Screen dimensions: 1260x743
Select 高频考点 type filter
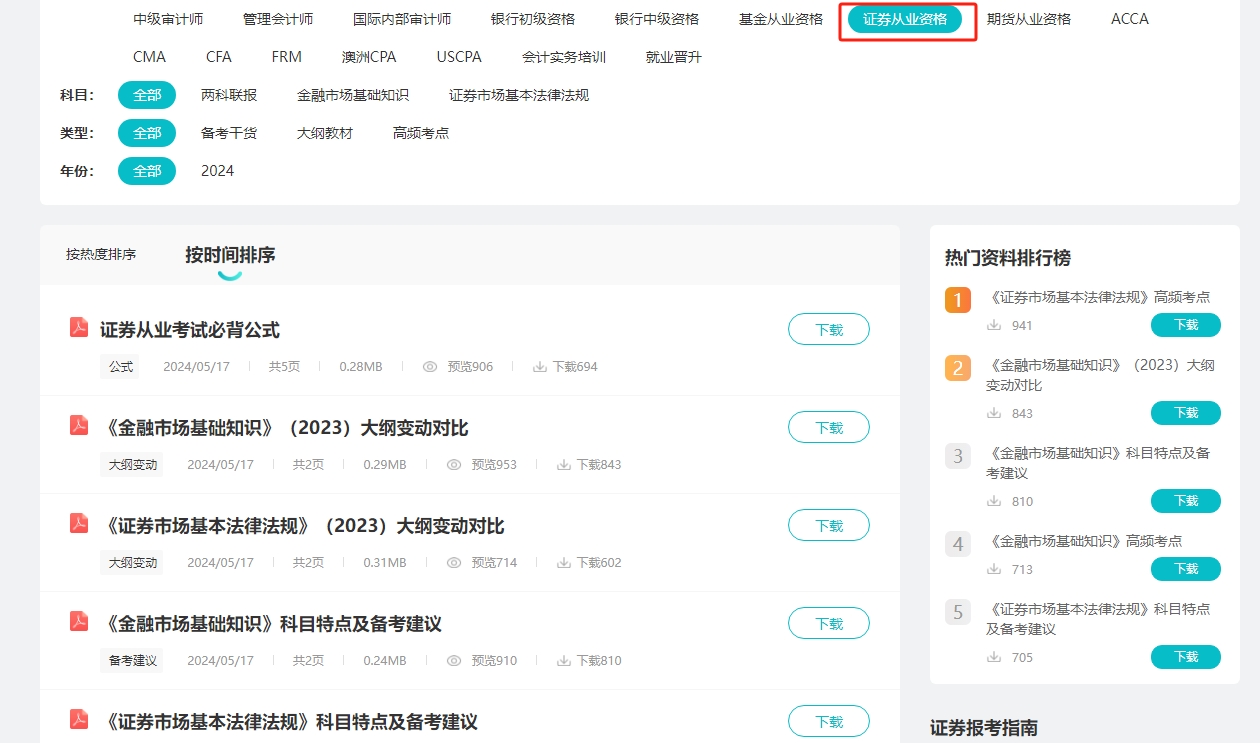click(421, 133)
